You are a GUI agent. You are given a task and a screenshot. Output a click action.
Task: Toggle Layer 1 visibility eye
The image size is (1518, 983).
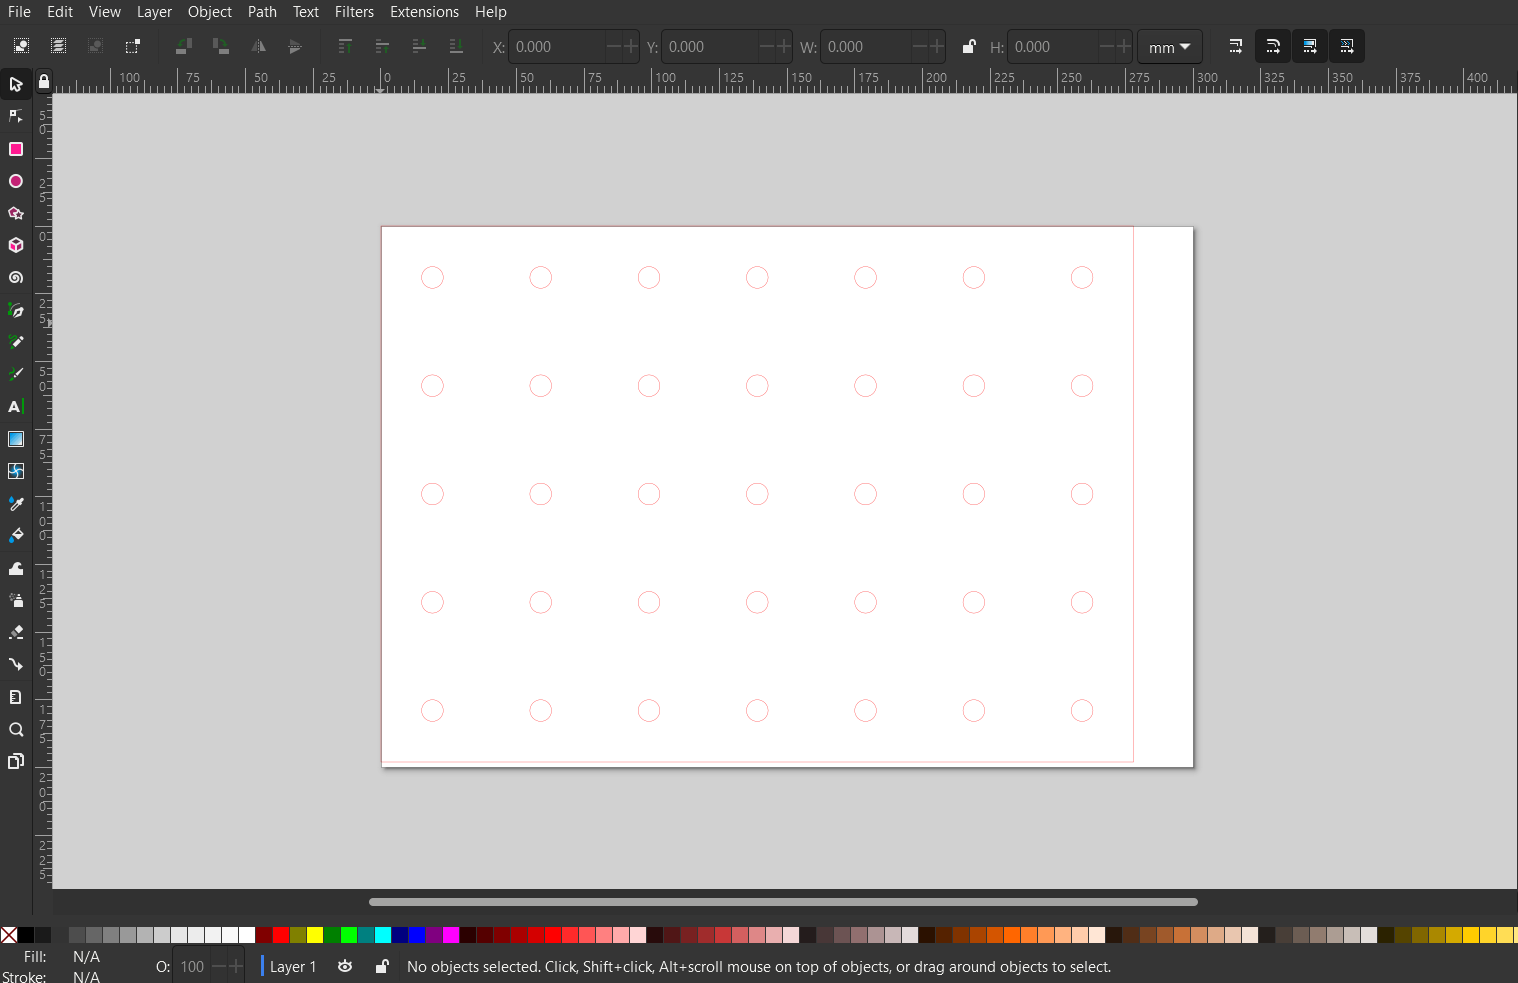pos(345,966)
